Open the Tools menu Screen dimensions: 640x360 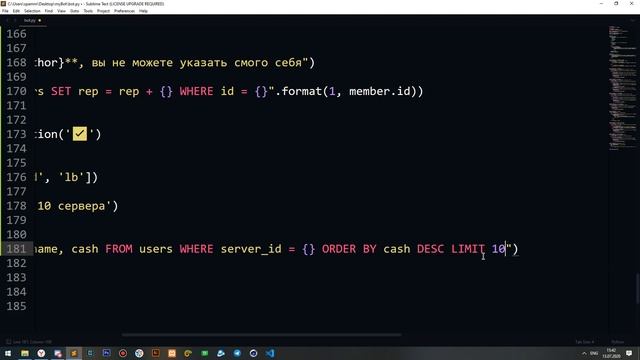(88, 11)
